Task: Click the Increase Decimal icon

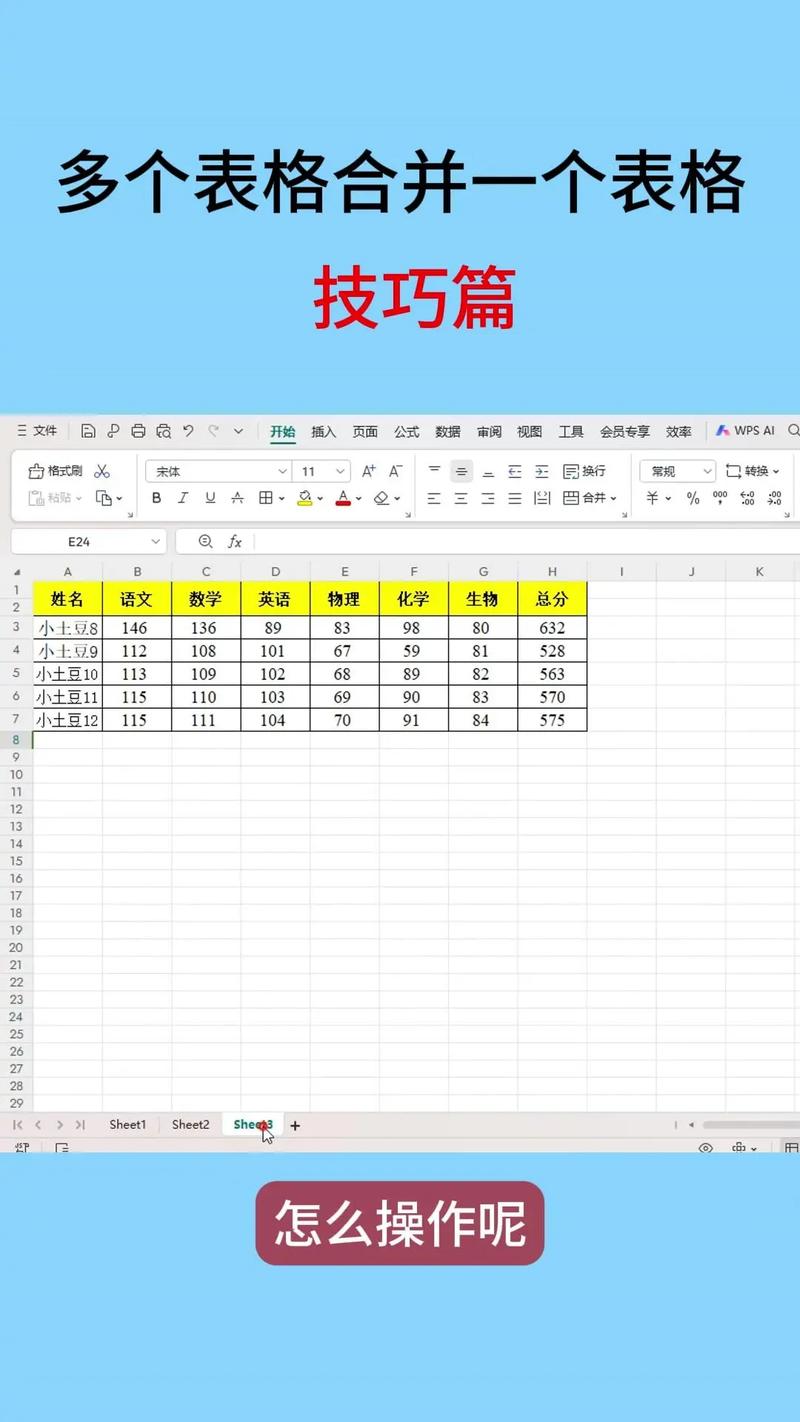Action: (x=747, y=497)
